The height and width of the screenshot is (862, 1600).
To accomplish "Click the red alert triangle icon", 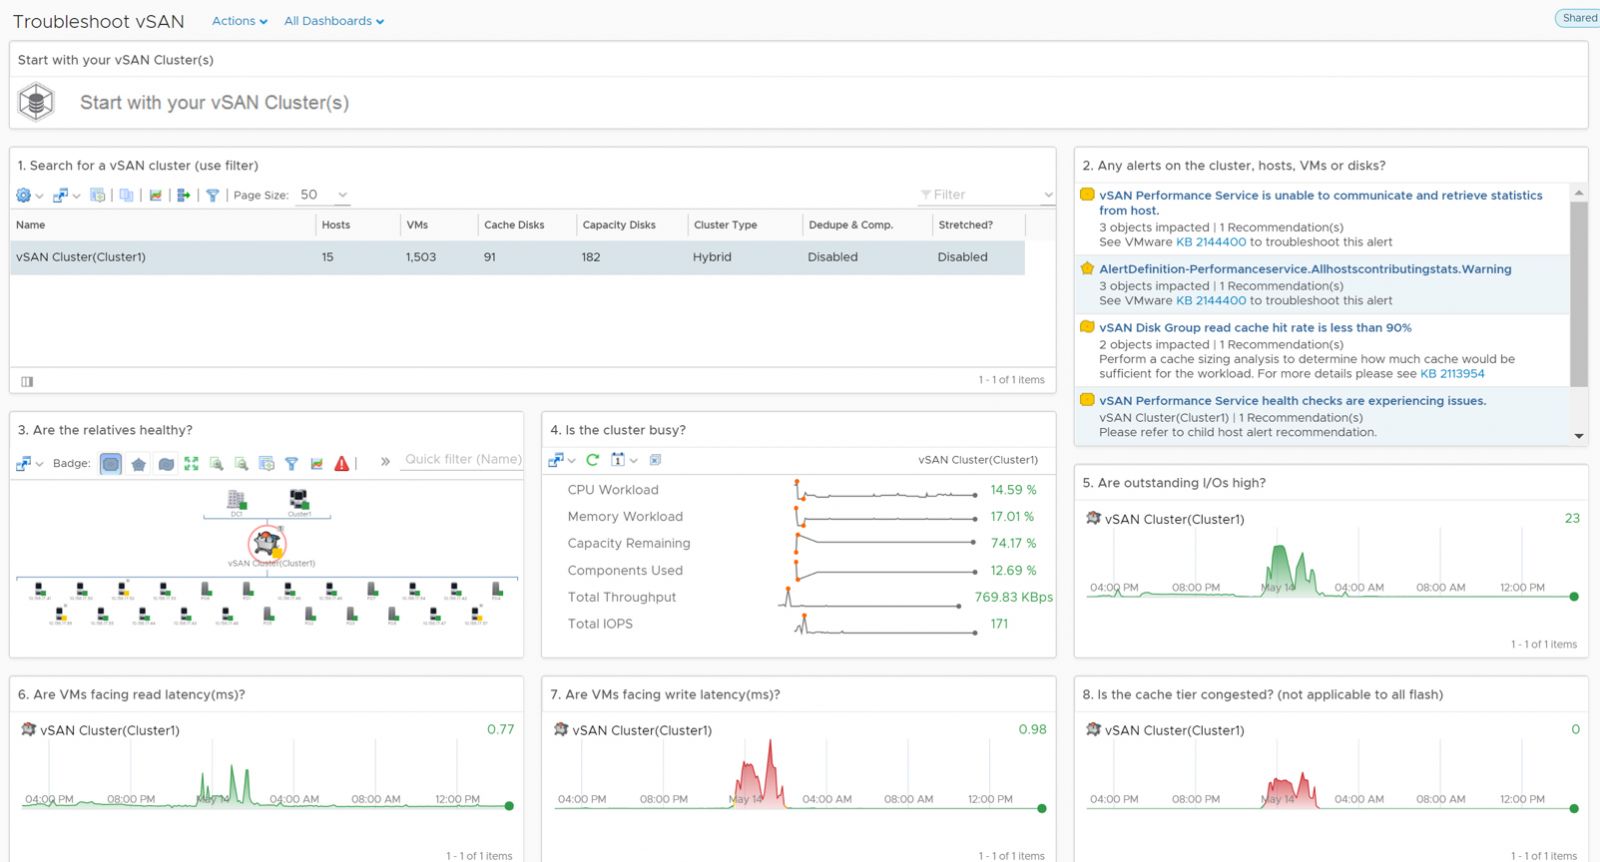I will pyautogui.click(x=342, y=464).
